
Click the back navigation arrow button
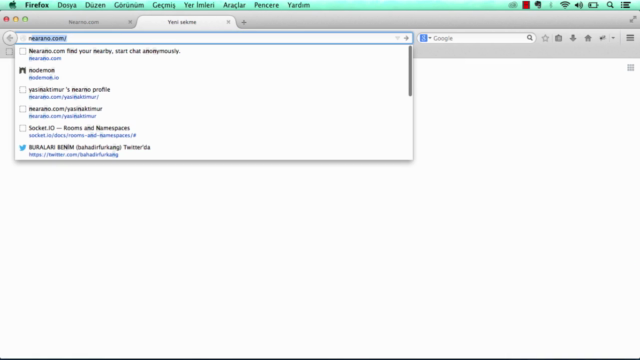(x=10, y=38)
